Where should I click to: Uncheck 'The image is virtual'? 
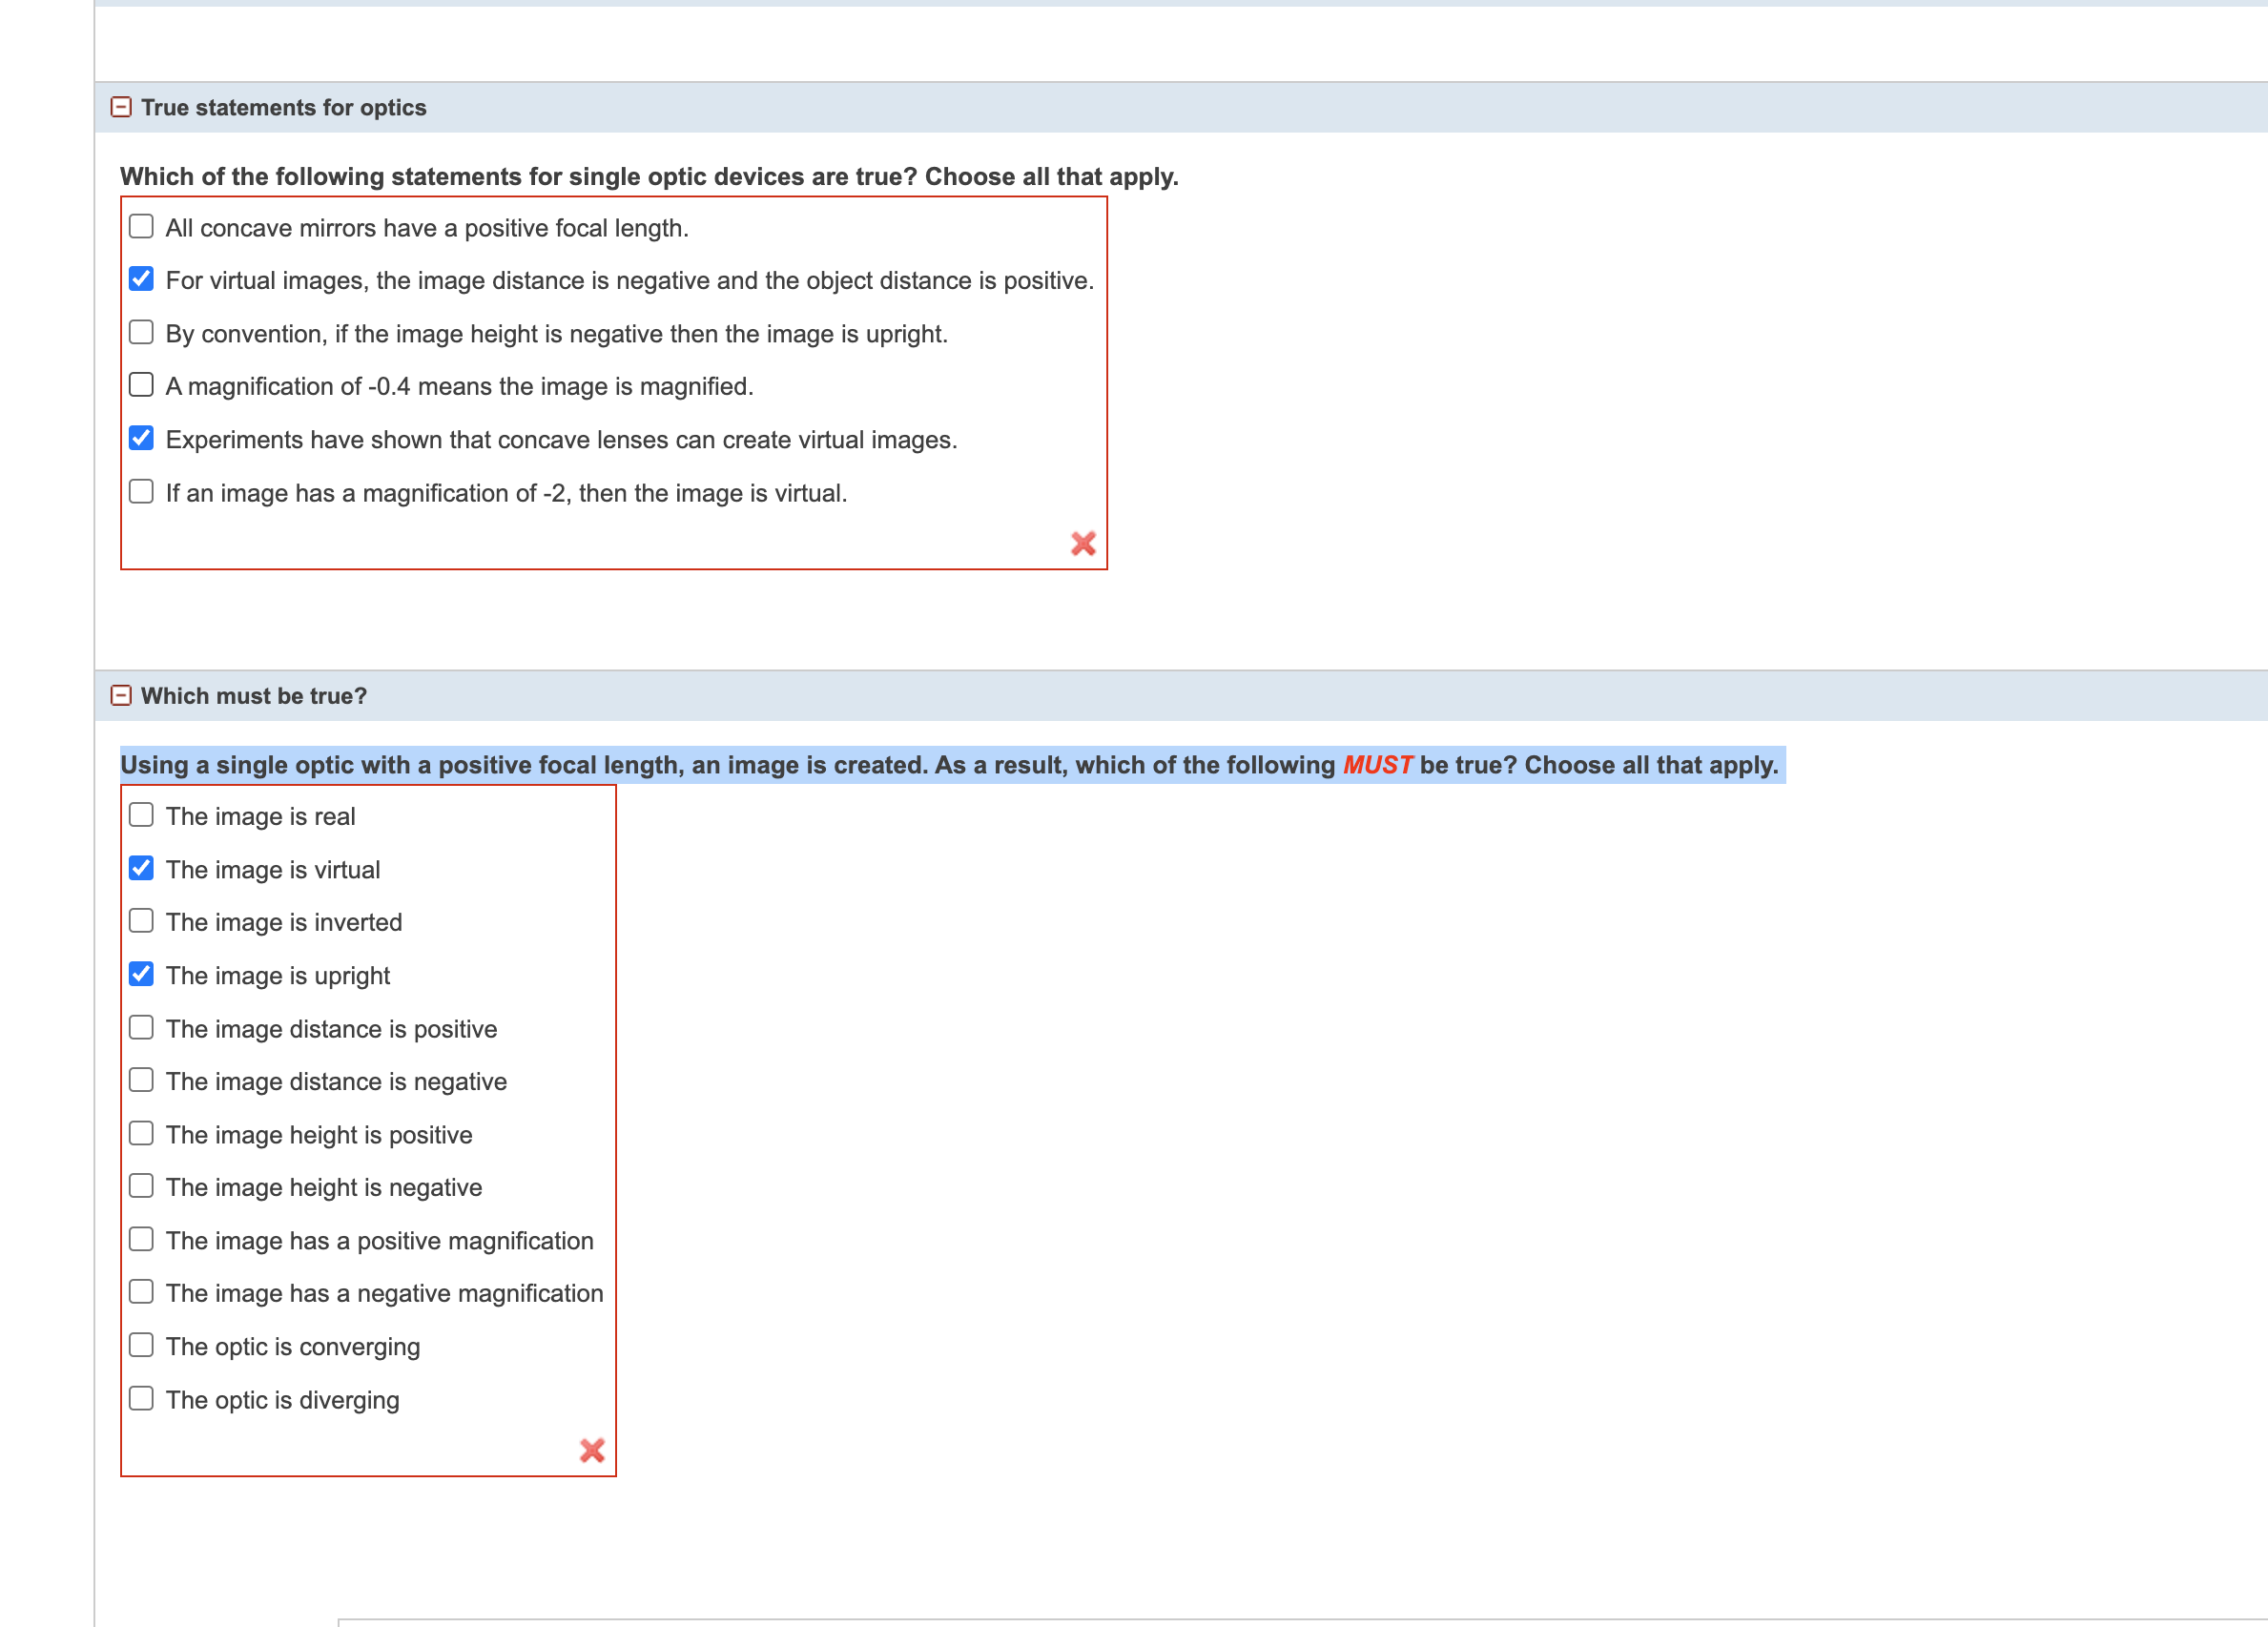tap(141, 868)
